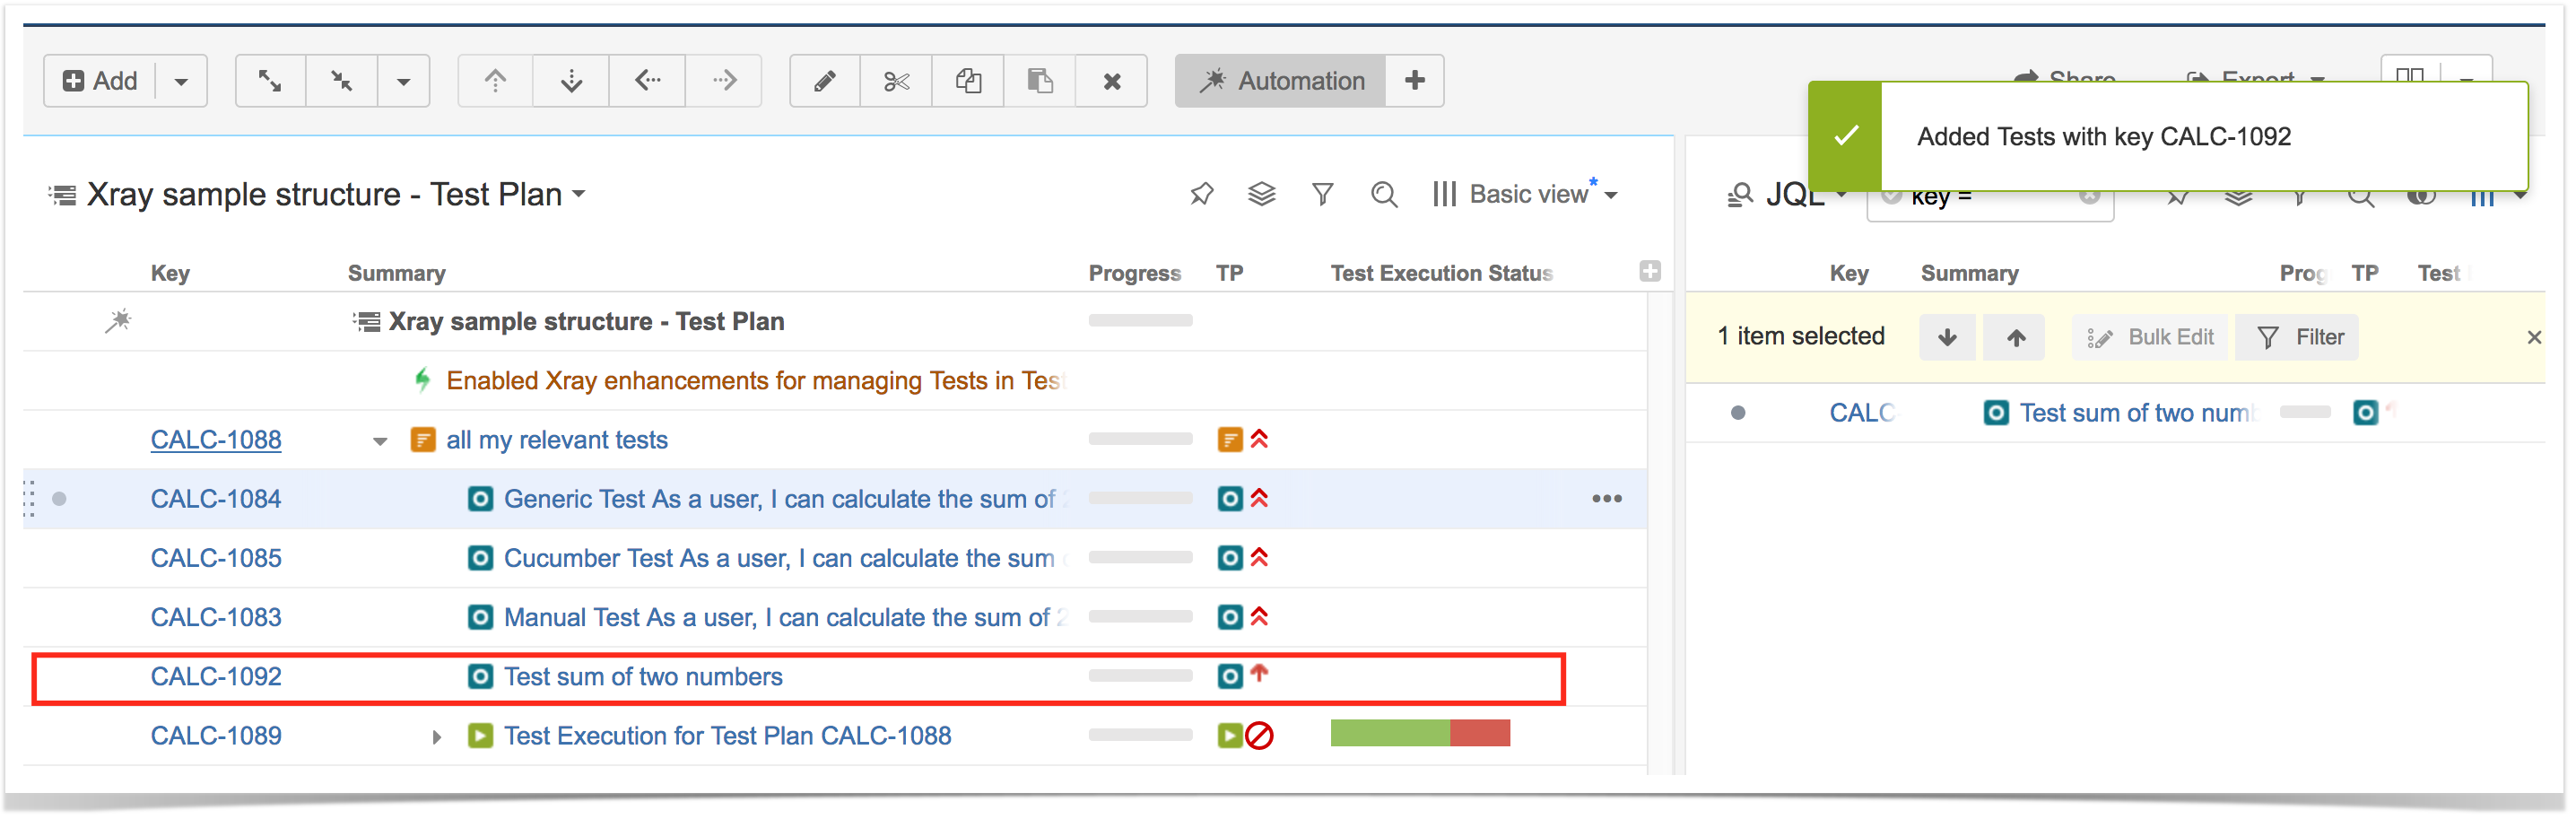The image size is (2576, 819).
Task: Click the expand all arrows icon
Action: 270,81
